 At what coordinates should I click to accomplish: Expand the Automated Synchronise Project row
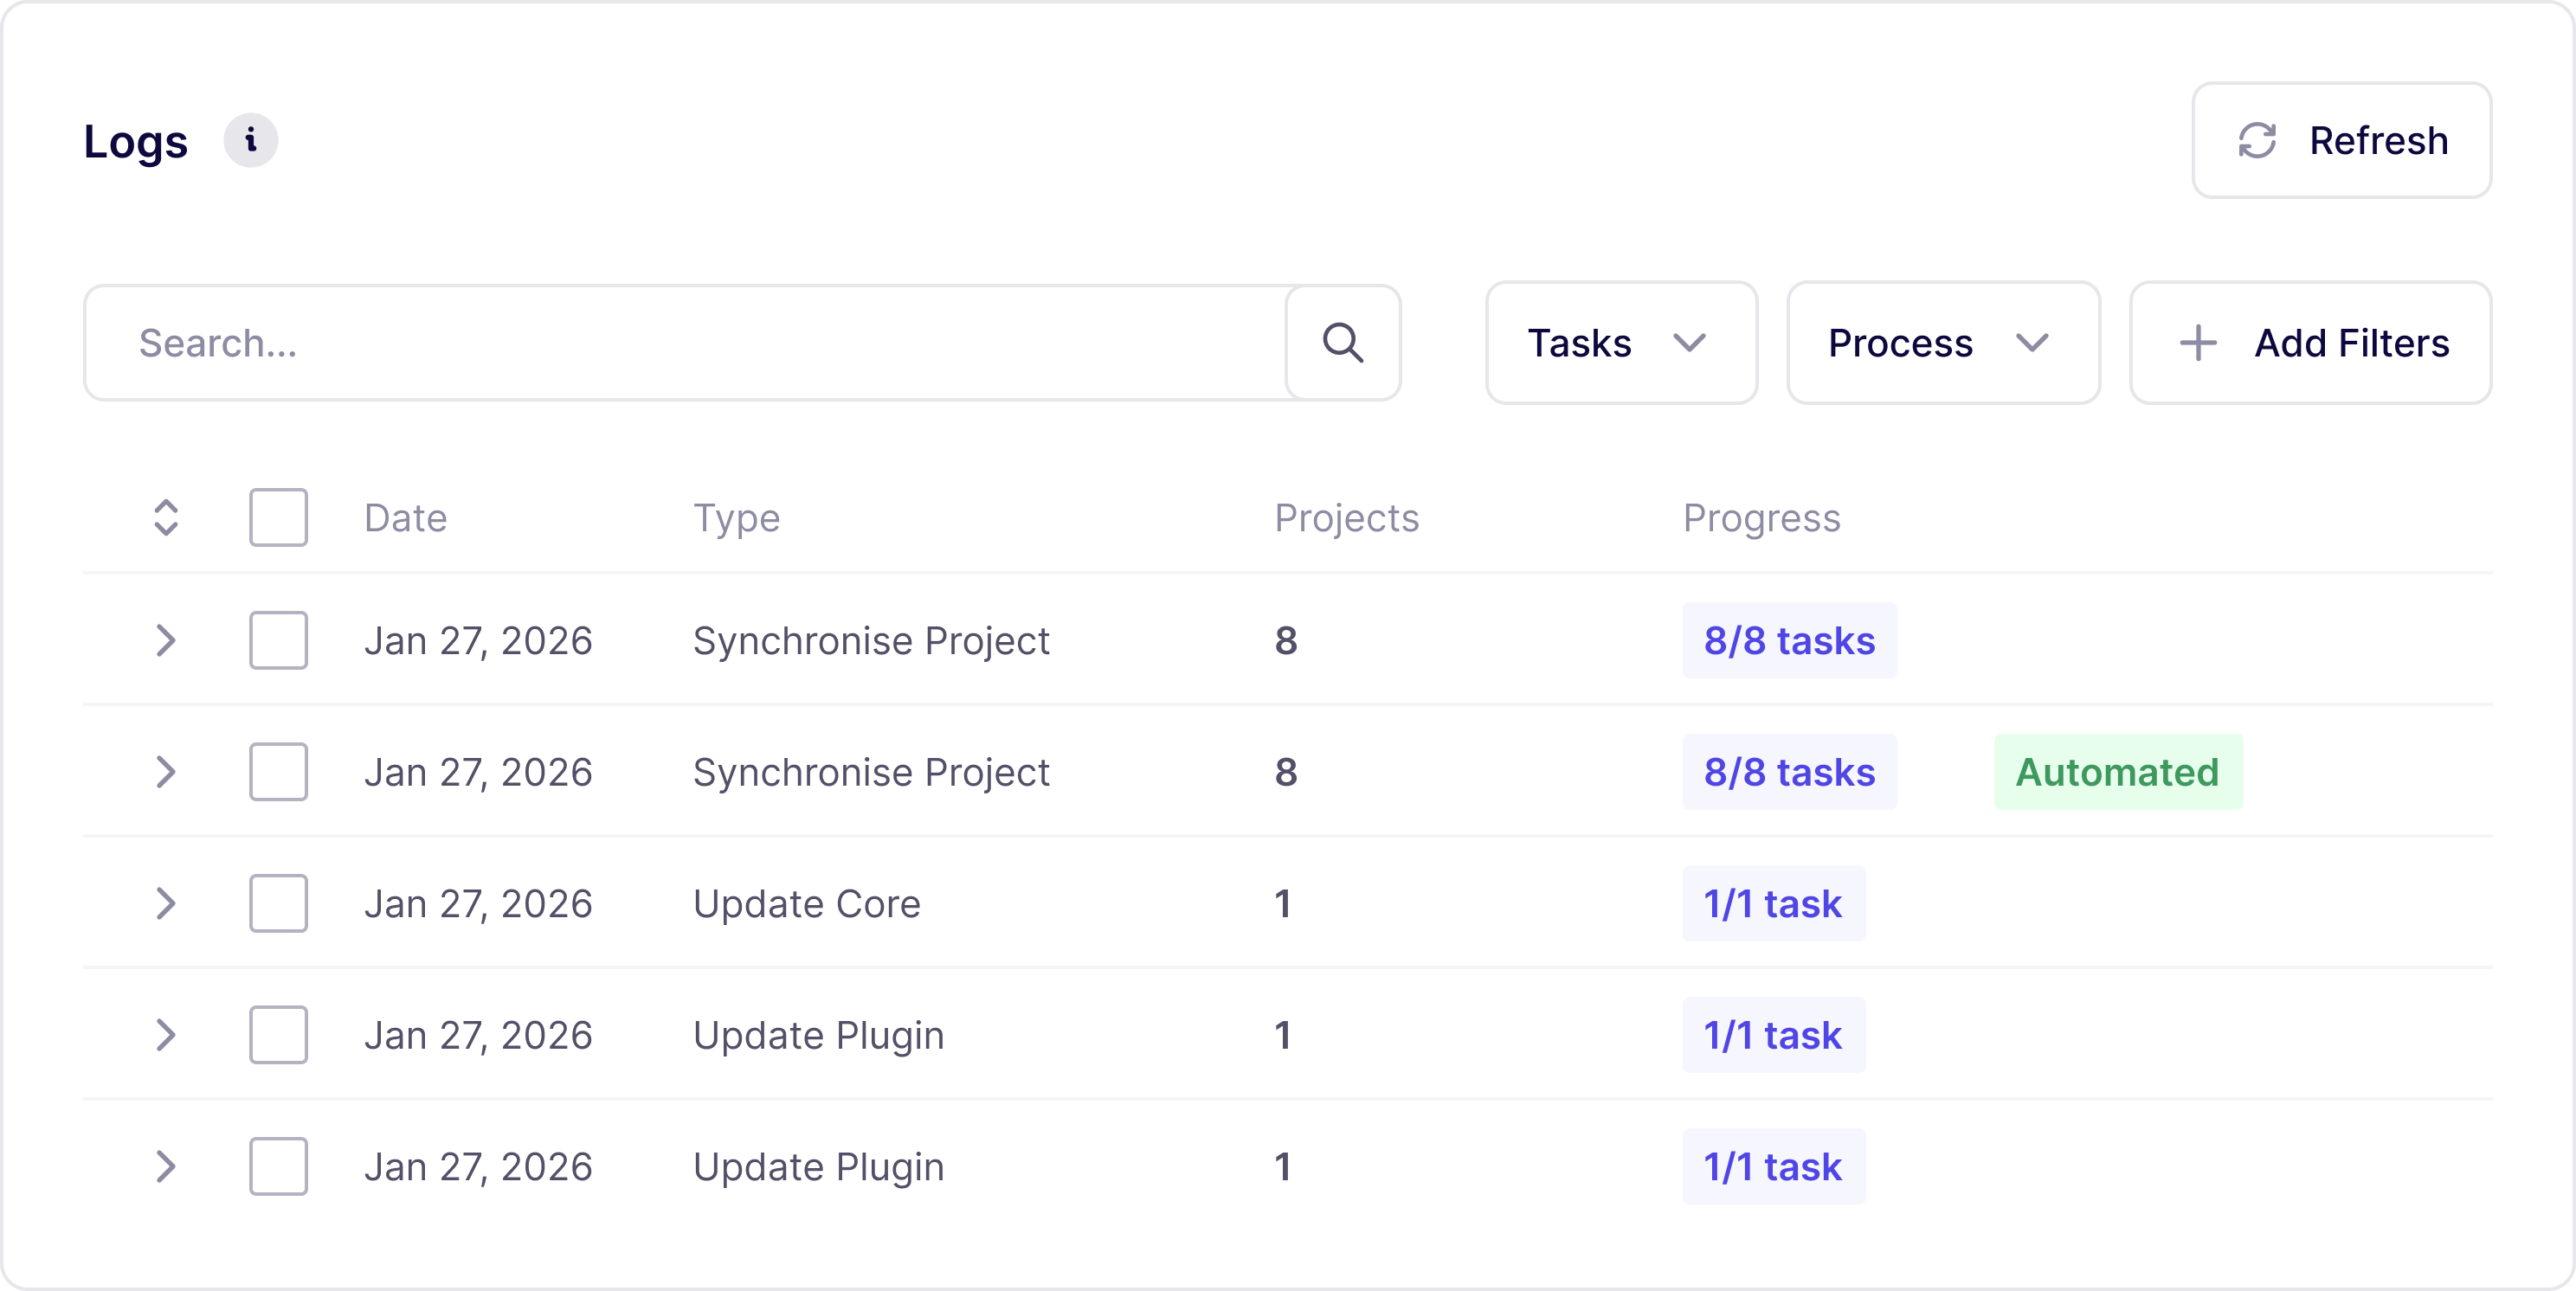[x=166, y=772]
